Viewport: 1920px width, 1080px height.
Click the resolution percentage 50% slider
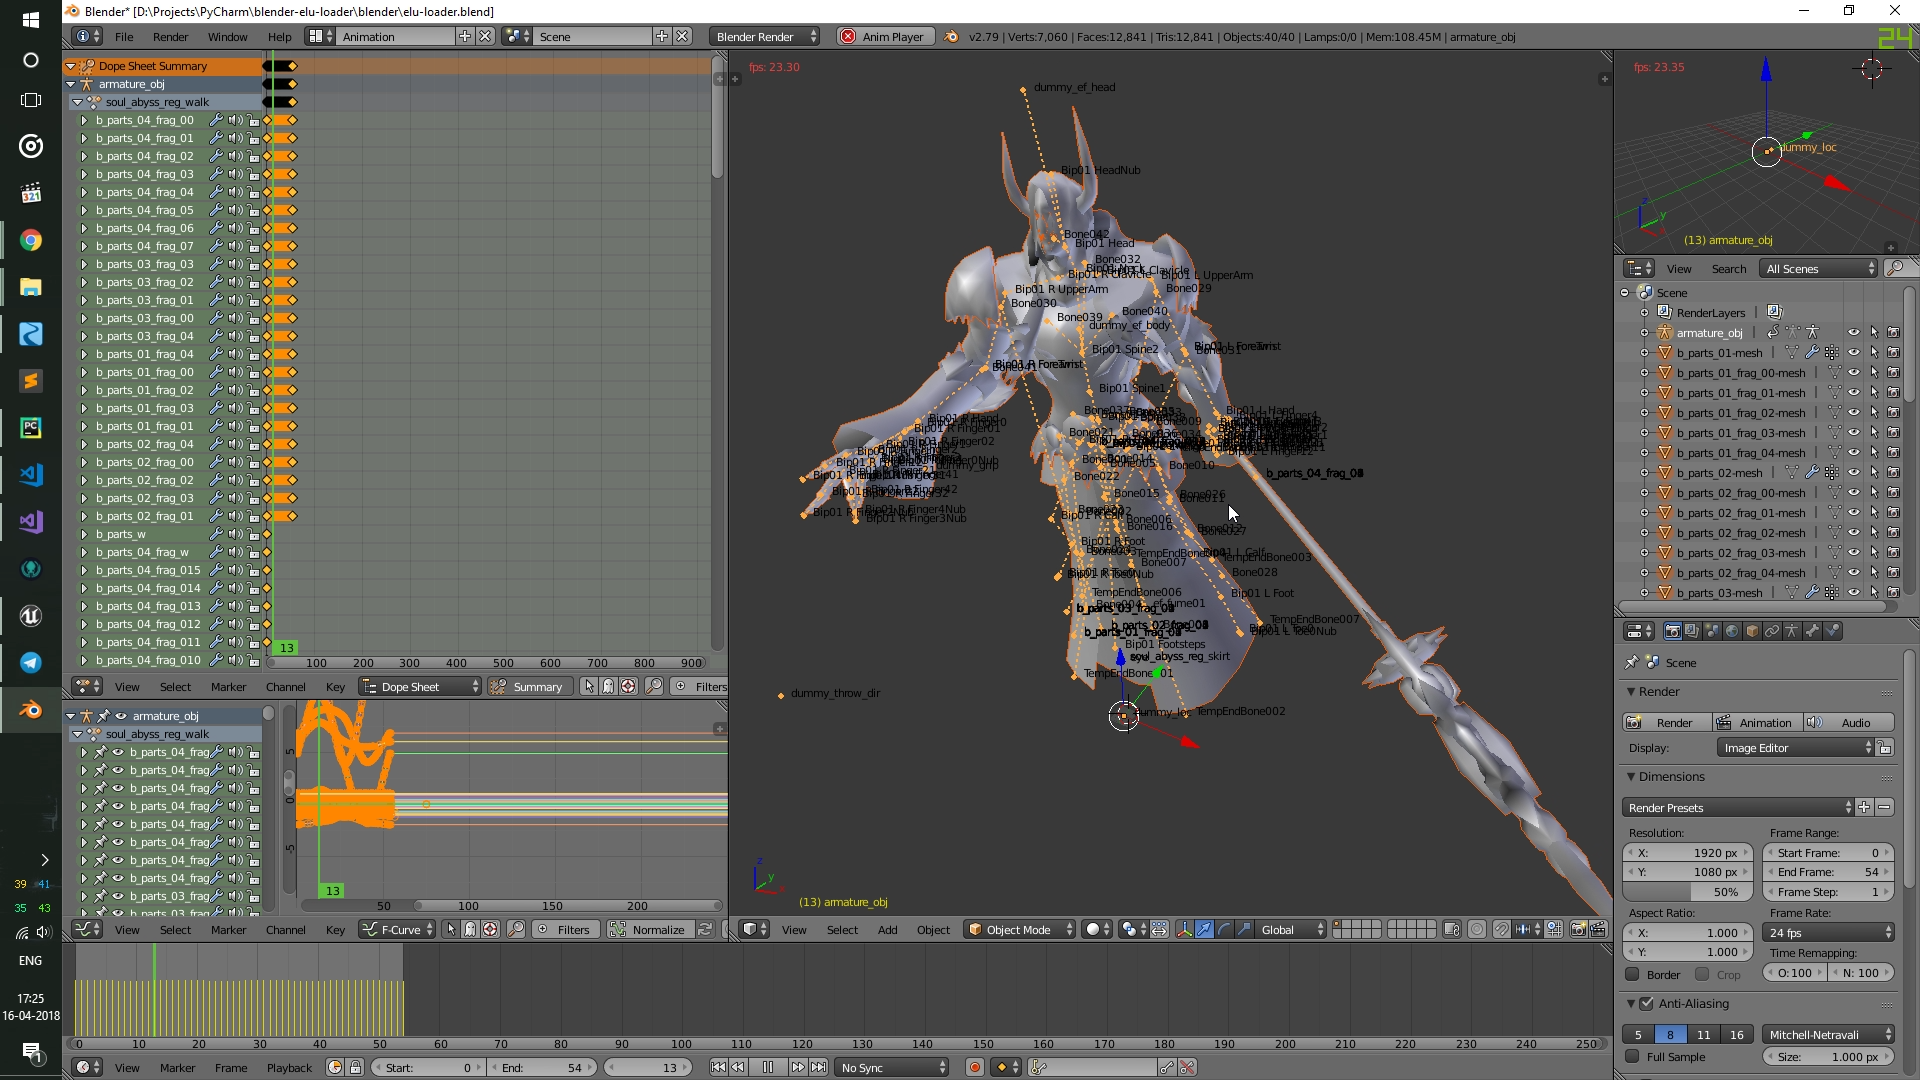pyautogui.click(x=1687, y=891)
